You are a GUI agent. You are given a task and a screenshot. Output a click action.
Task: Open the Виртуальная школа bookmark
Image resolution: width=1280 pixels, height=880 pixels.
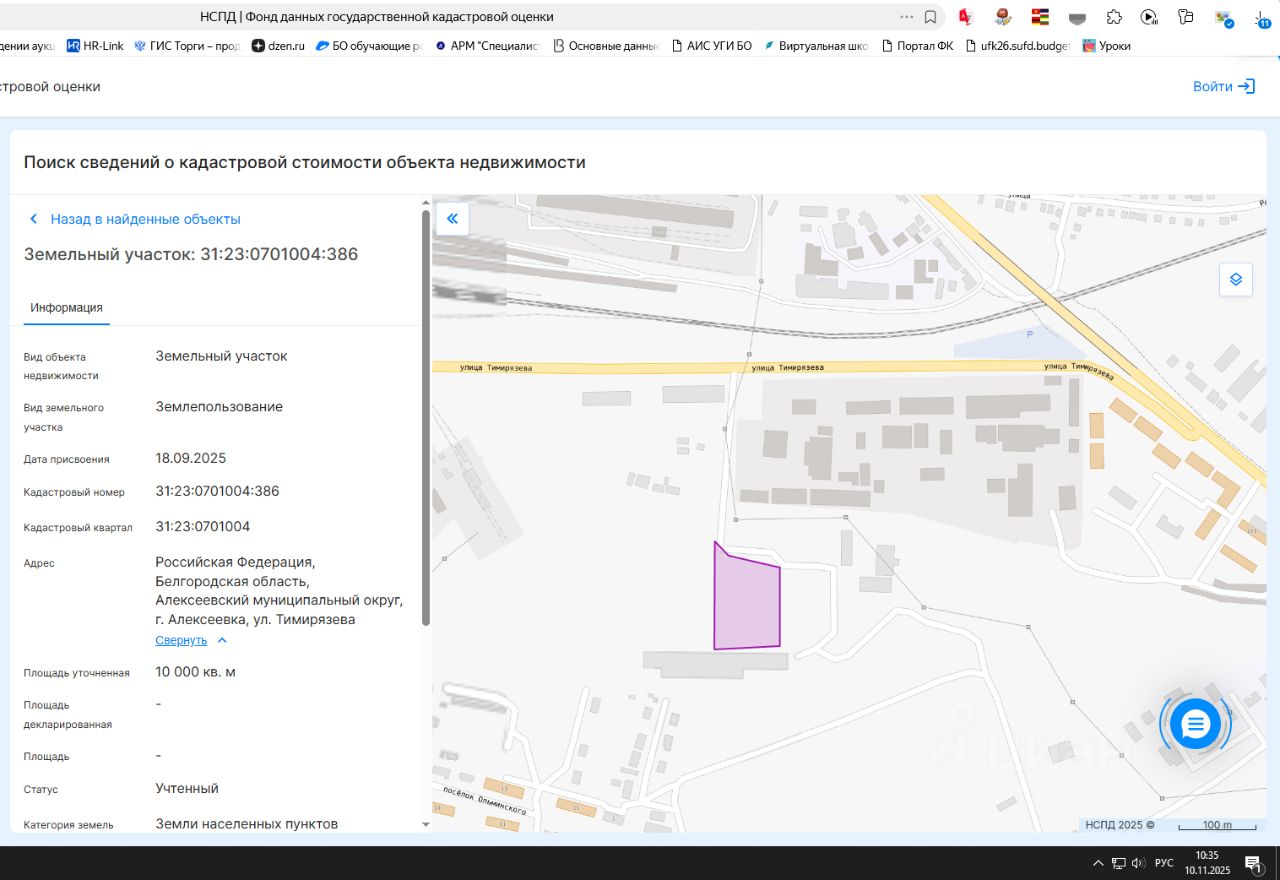(x=816, y=46)
